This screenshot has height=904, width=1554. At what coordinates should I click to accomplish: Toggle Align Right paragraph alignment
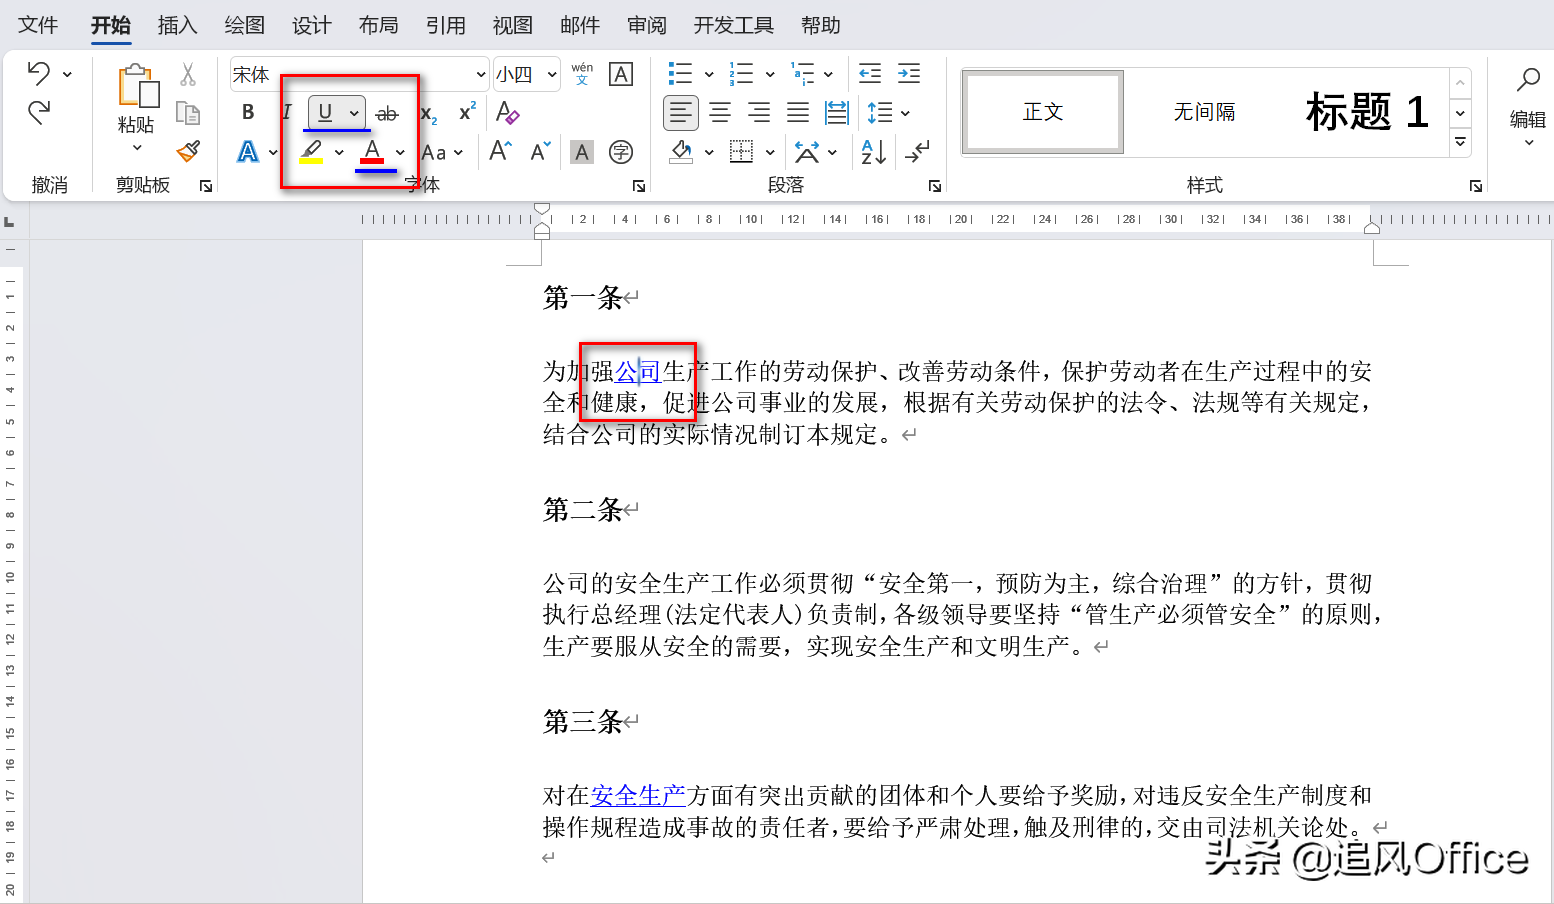pyautogui.click(x=759, y=113)
